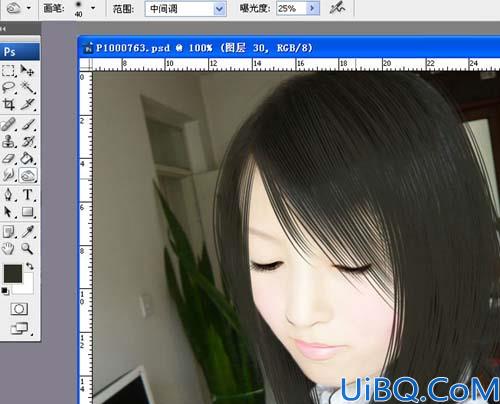500x404 pixels.
Task: Collapse the toolbox with the double arrows
Action: pyautogui.click(x=3, y=29)
